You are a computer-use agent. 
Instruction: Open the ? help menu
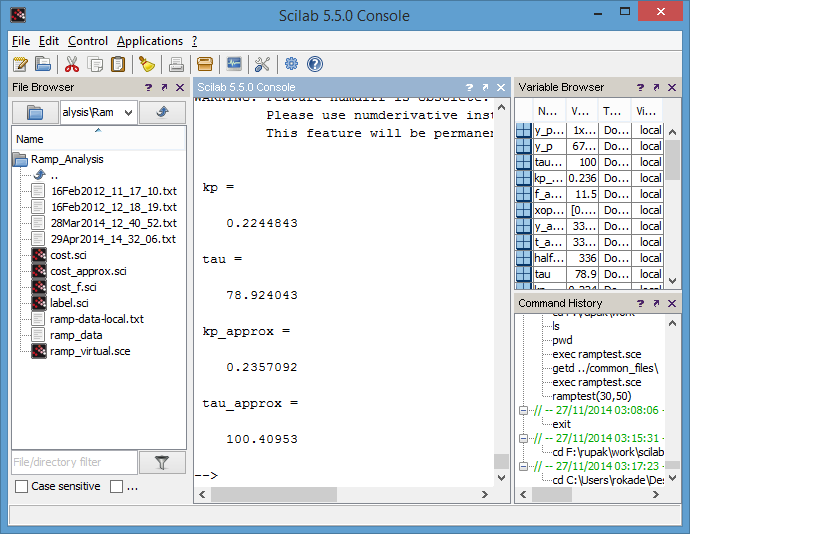coord(194,41)
